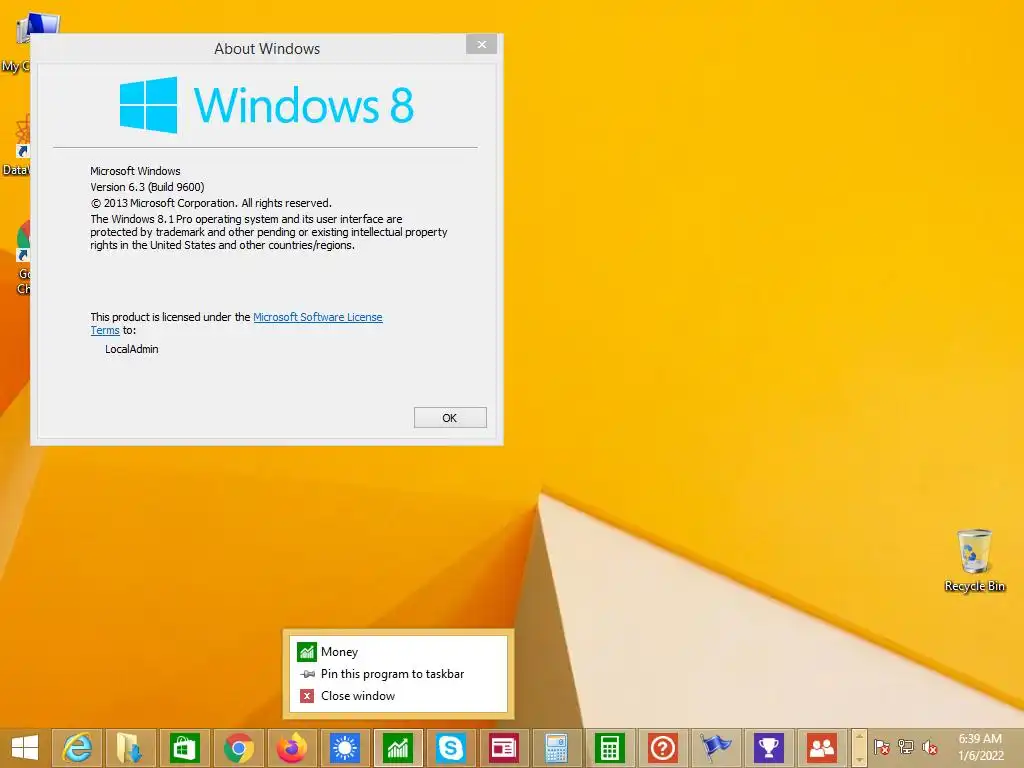Viewport: 1024px width, 768px height.
Task: Open Skype from the taskbar
Action: 451,748
